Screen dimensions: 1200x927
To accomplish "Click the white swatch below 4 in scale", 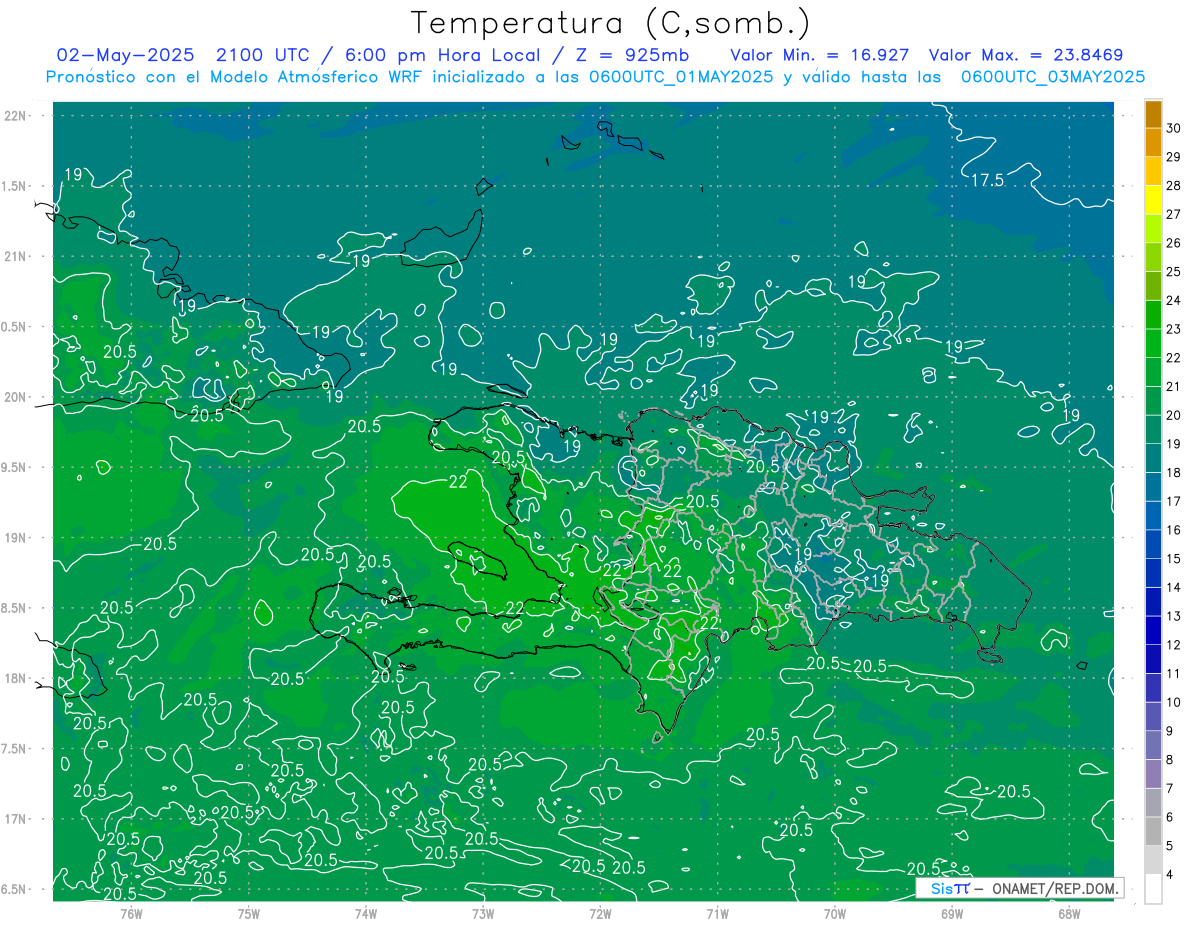I will [1154, 889].
